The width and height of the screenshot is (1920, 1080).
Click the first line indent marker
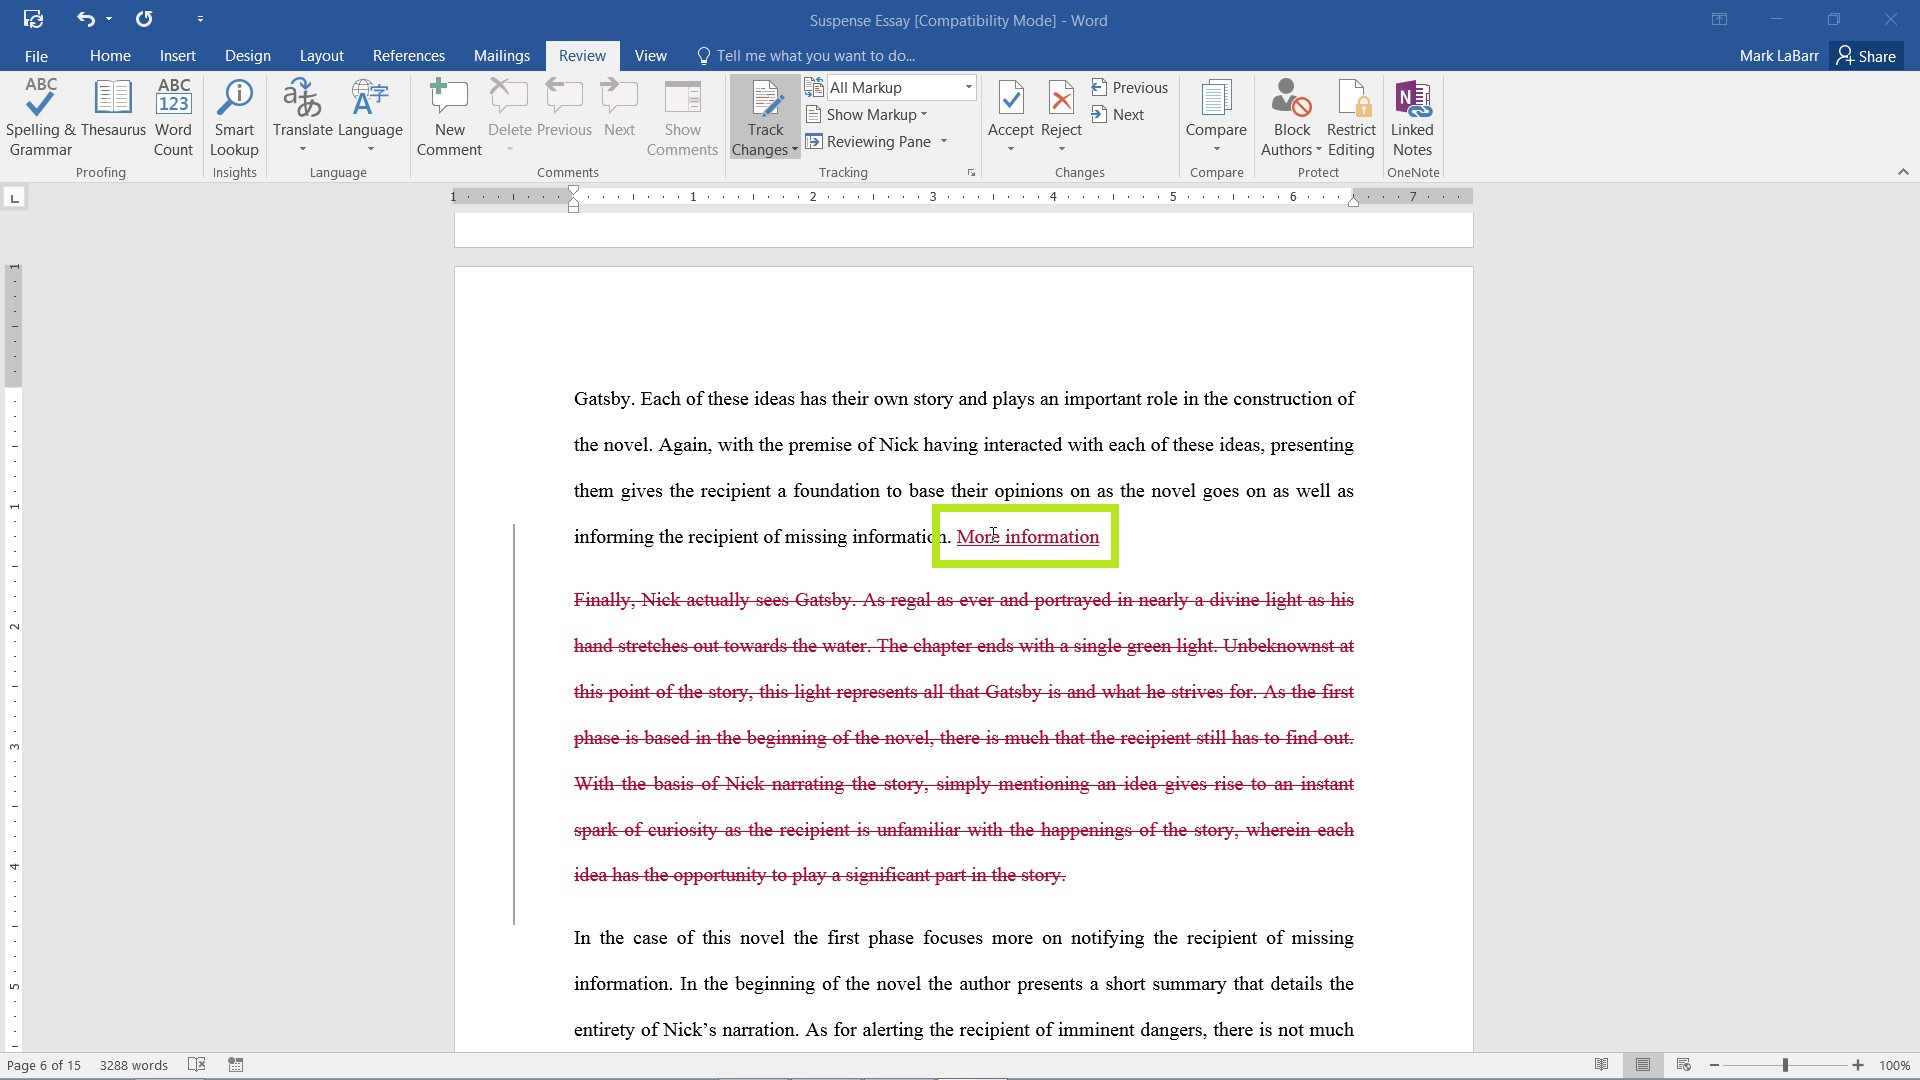coord(573,191)
